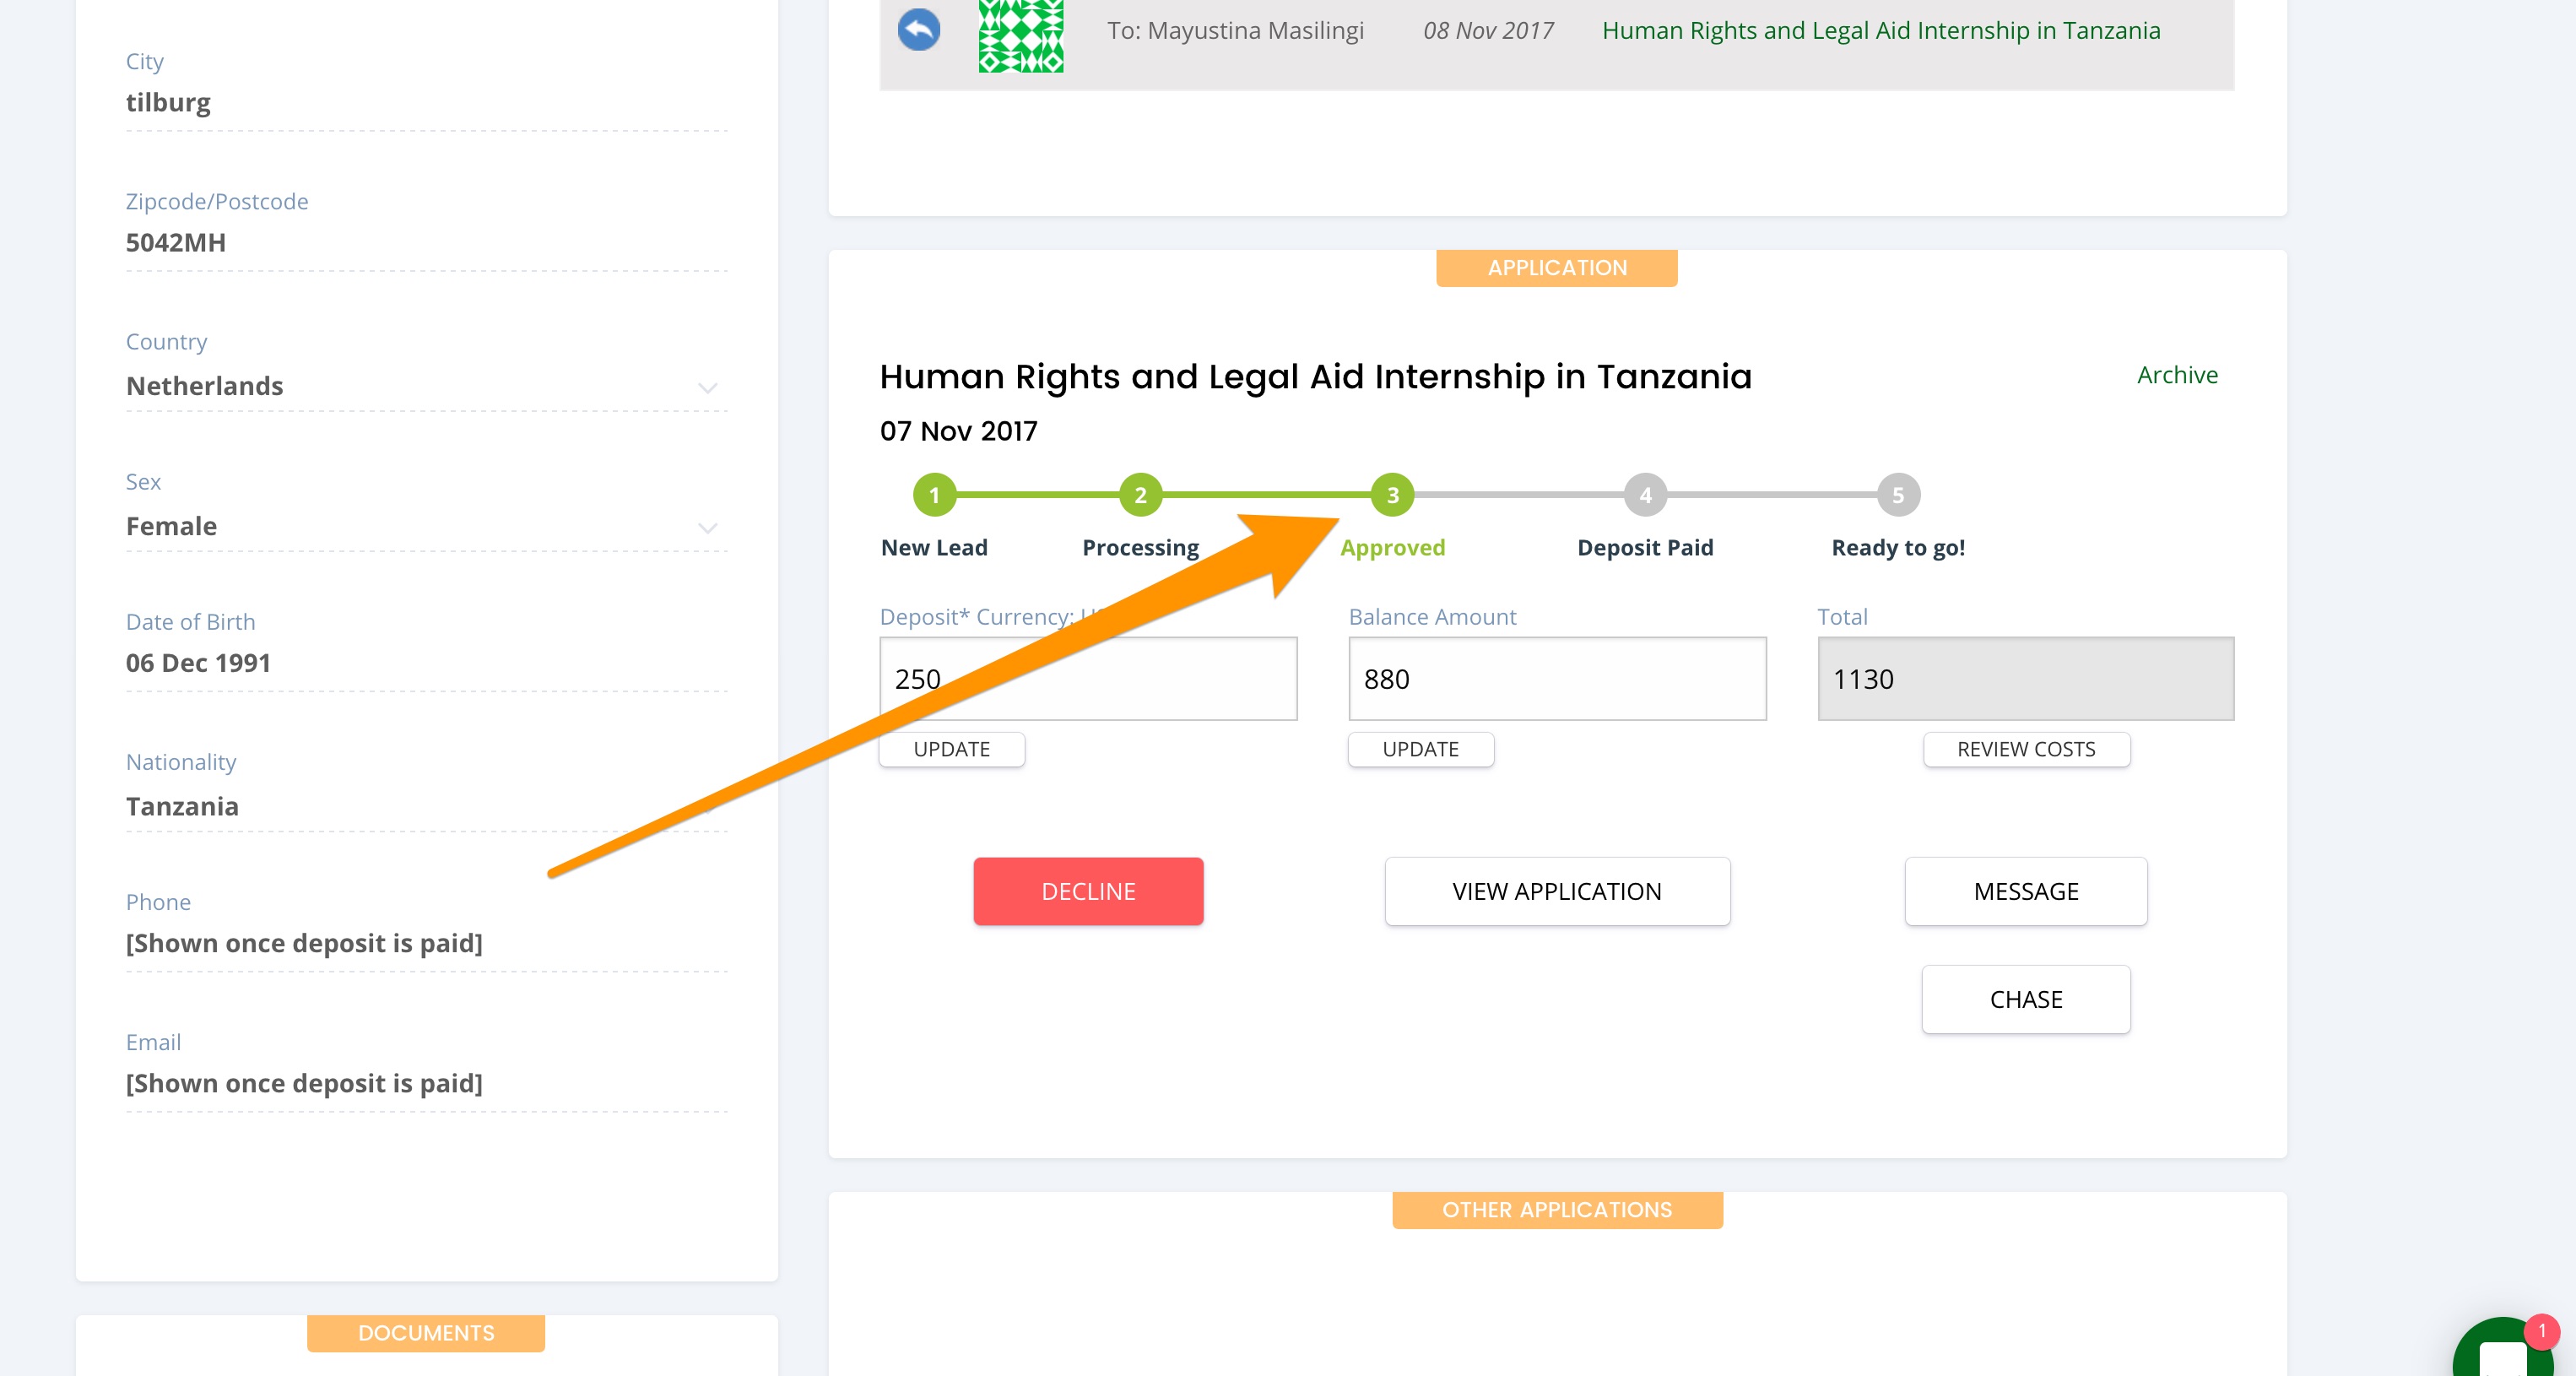Click the Archive link
This screenshot has height=1376, width=2576.
click(2176, 375)
